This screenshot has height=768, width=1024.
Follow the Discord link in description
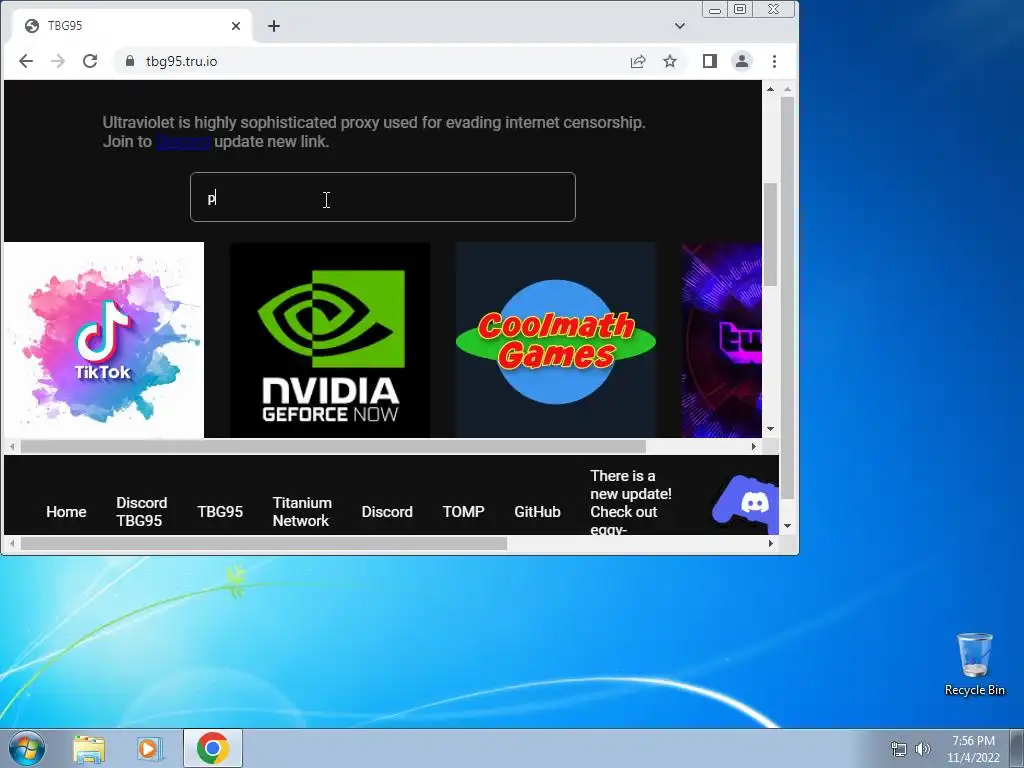pyautogui.click(x=183, y=142)
